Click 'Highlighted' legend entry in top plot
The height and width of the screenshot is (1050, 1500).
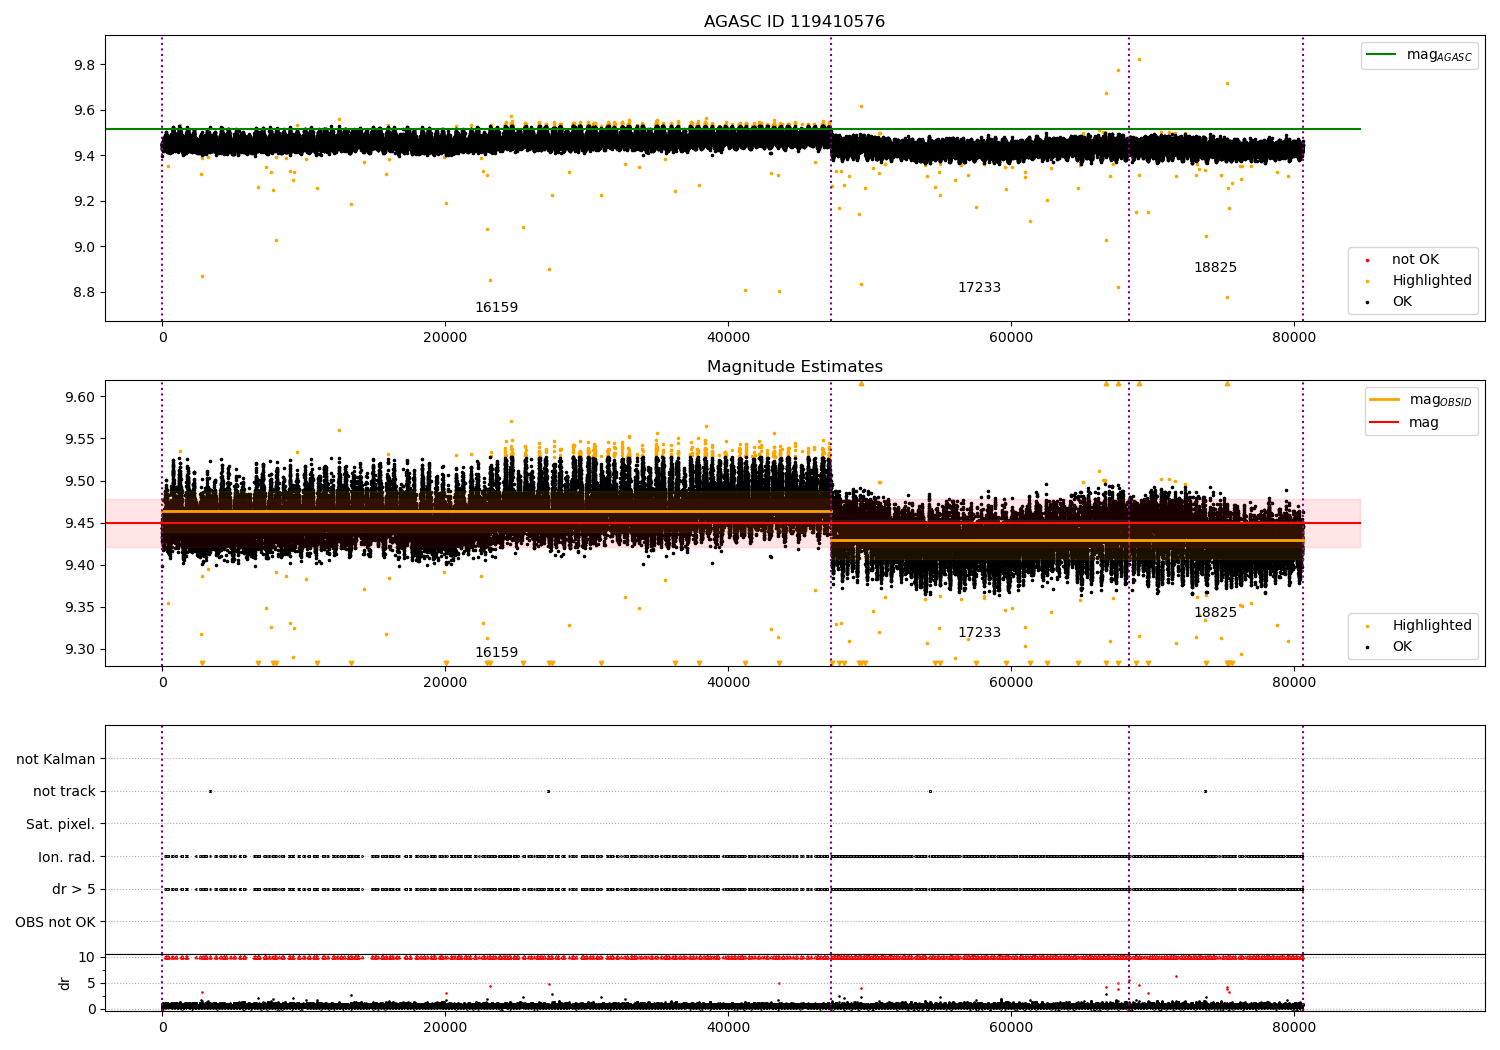point(1431,281)
